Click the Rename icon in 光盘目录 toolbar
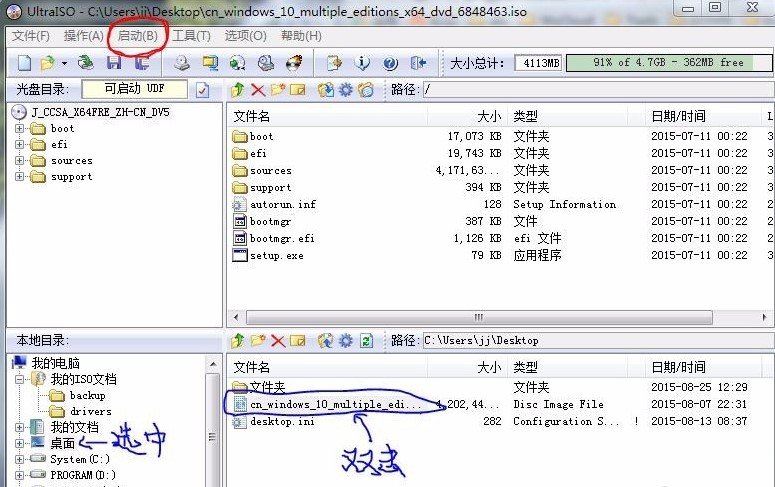 tap(298, 90)
